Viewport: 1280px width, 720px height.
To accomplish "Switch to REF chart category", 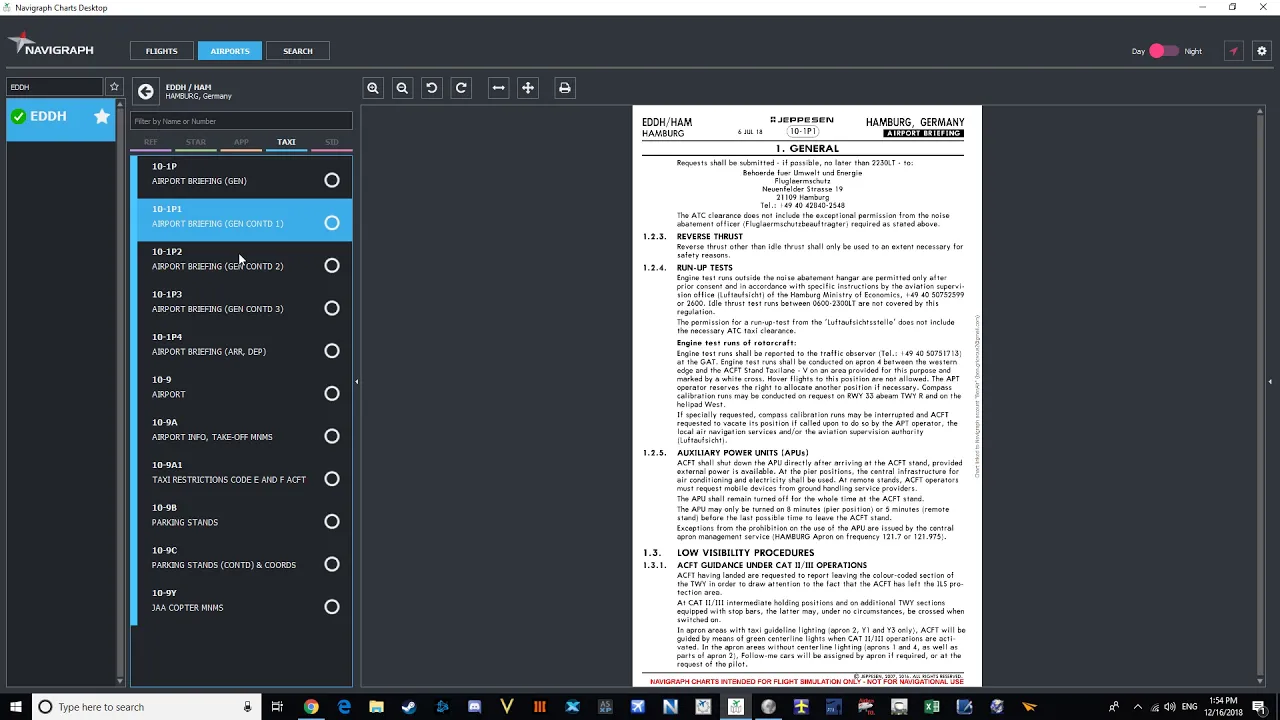I will tap(150, 142).
